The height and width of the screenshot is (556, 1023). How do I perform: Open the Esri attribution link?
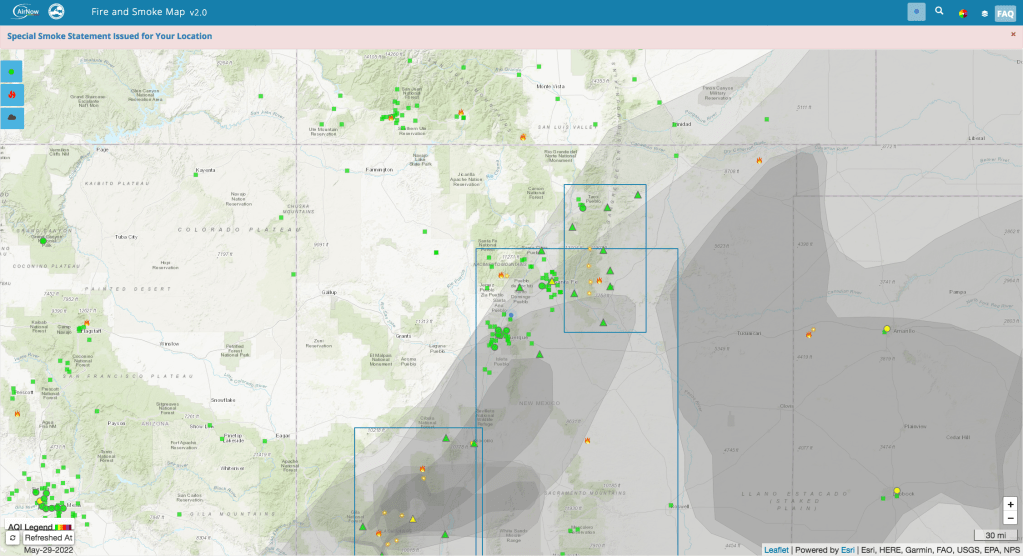pyautogui.click(x=847, y=549)
